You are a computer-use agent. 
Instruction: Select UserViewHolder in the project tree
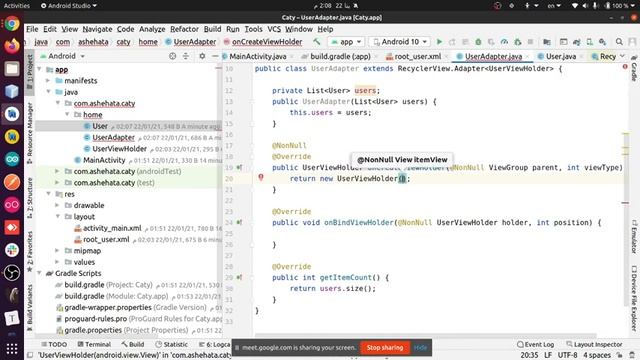pos(119,149)
